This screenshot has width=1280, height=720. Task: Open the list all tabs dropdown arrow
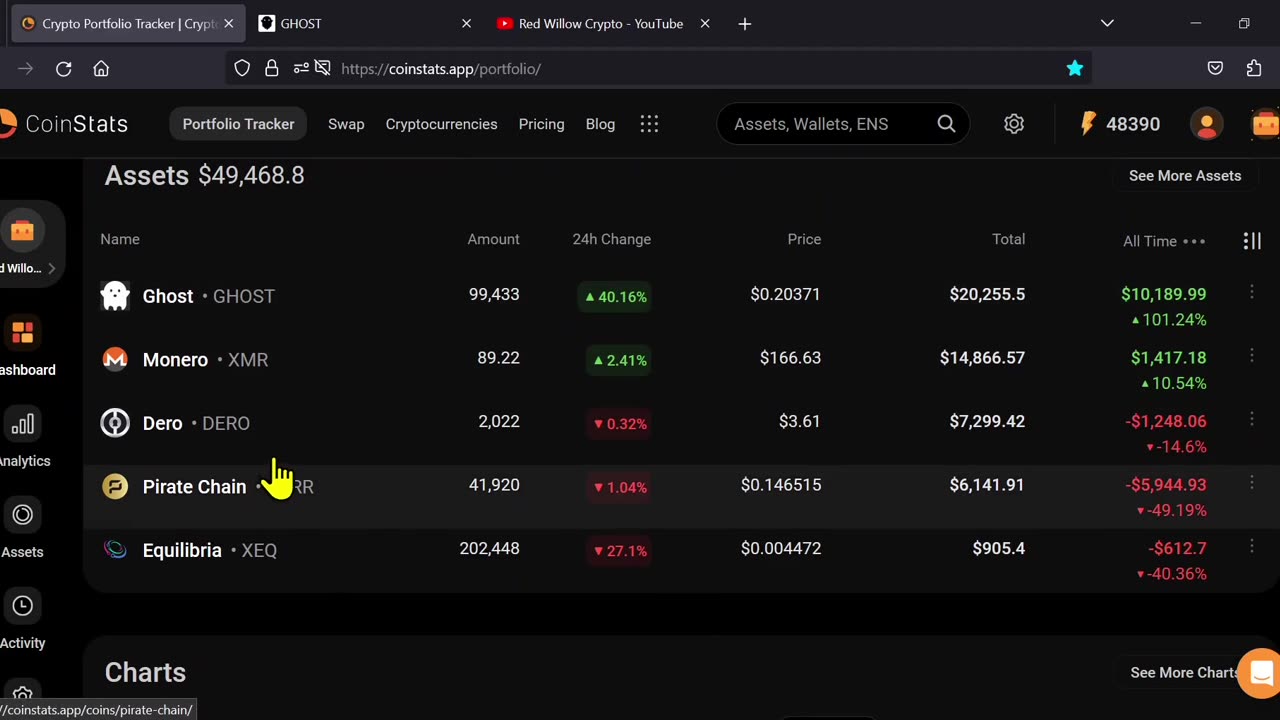[1107, 23]
